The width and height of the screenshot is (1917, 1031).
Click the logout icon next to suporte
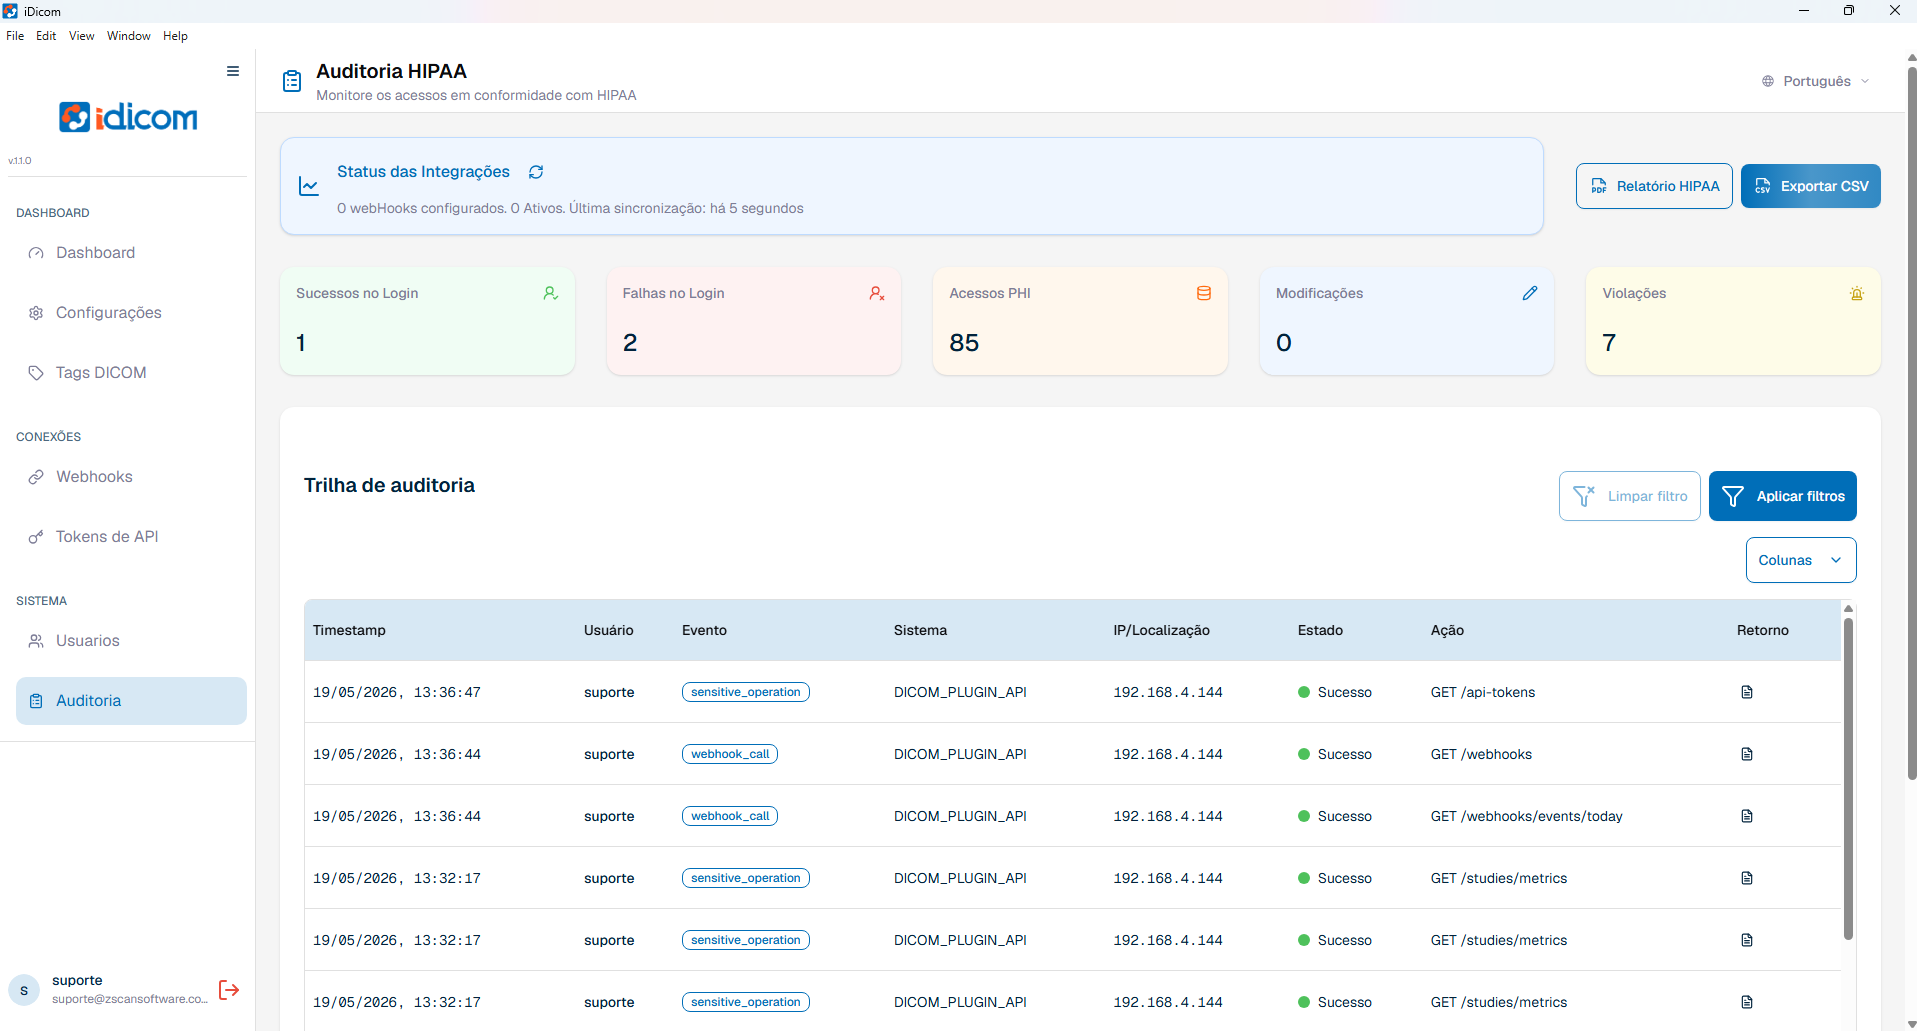[x=229, y=990]
